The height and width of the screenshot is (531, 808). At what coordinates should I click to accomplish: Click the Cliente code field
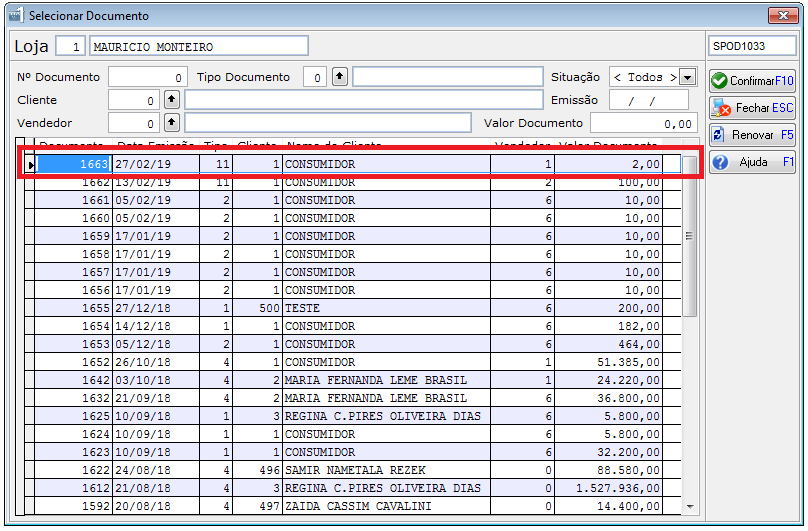(133, 100)
